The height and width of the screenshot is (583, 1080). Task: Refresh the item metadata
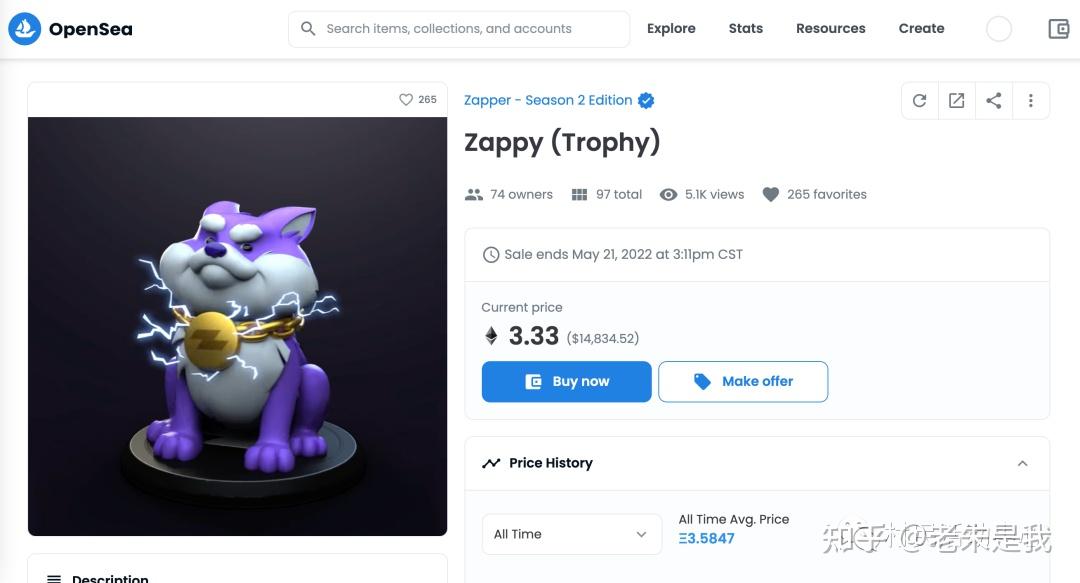point(918,100)
